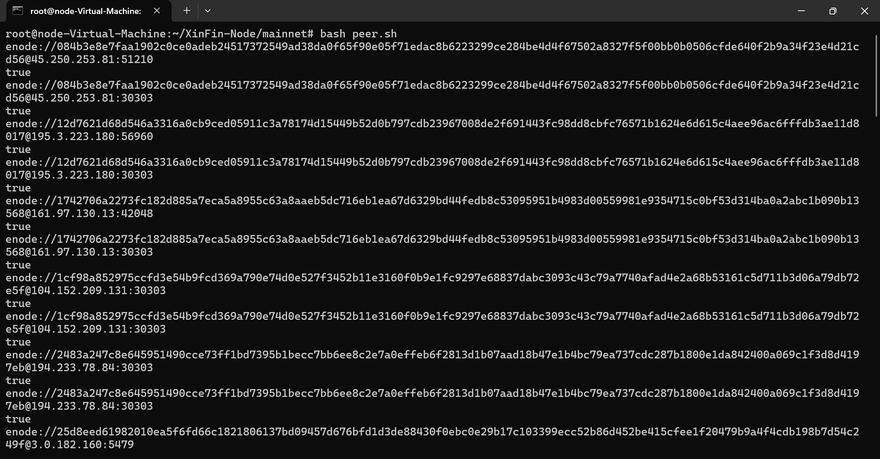The image size is (880, 459).
Task: Click the terminal icon in the tab
Action: pyautogui.click(x=17, y=11)
